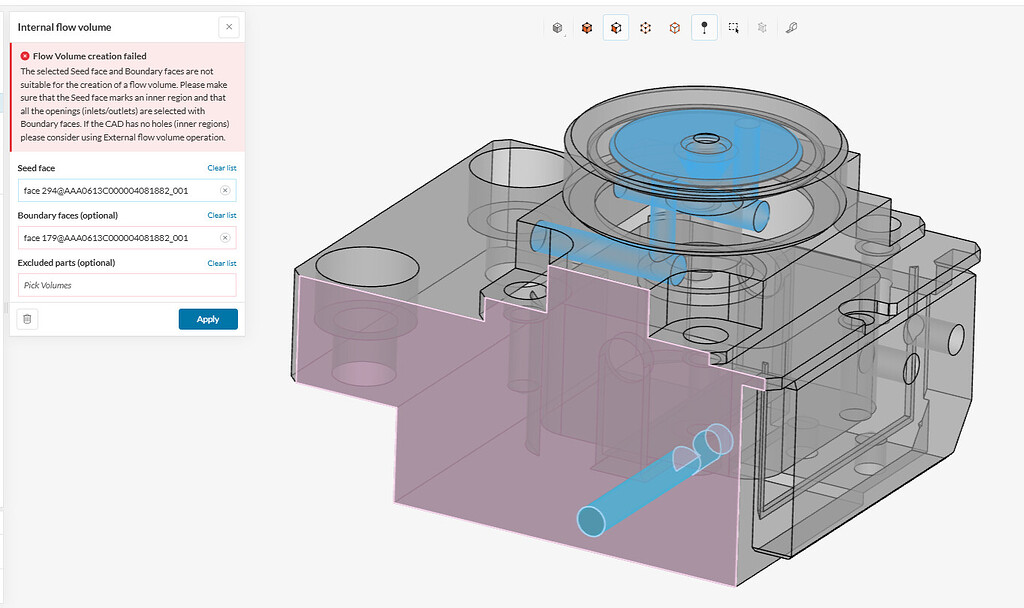The height and width of the screenshot is (608, 1024).
Task: Select the wireframe cube display icon
Action: 674,28
